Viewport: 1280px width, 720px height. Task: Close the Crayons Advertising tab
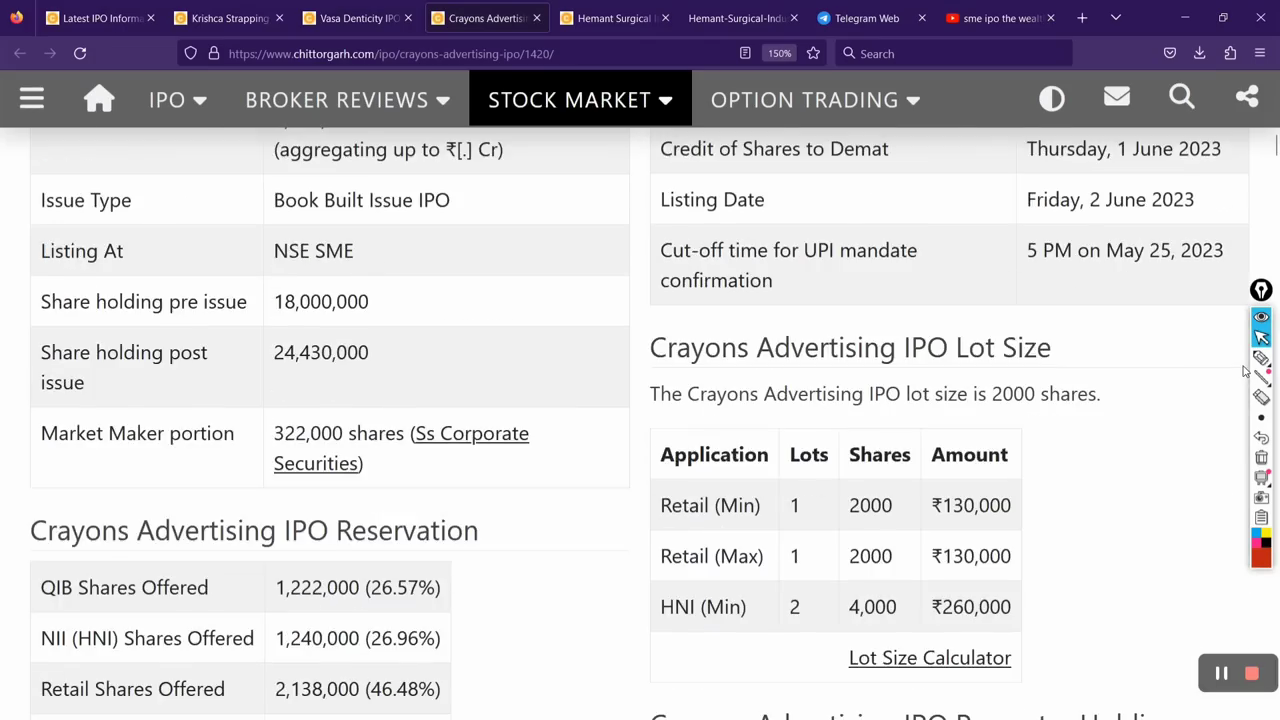[x=537, y=18]
